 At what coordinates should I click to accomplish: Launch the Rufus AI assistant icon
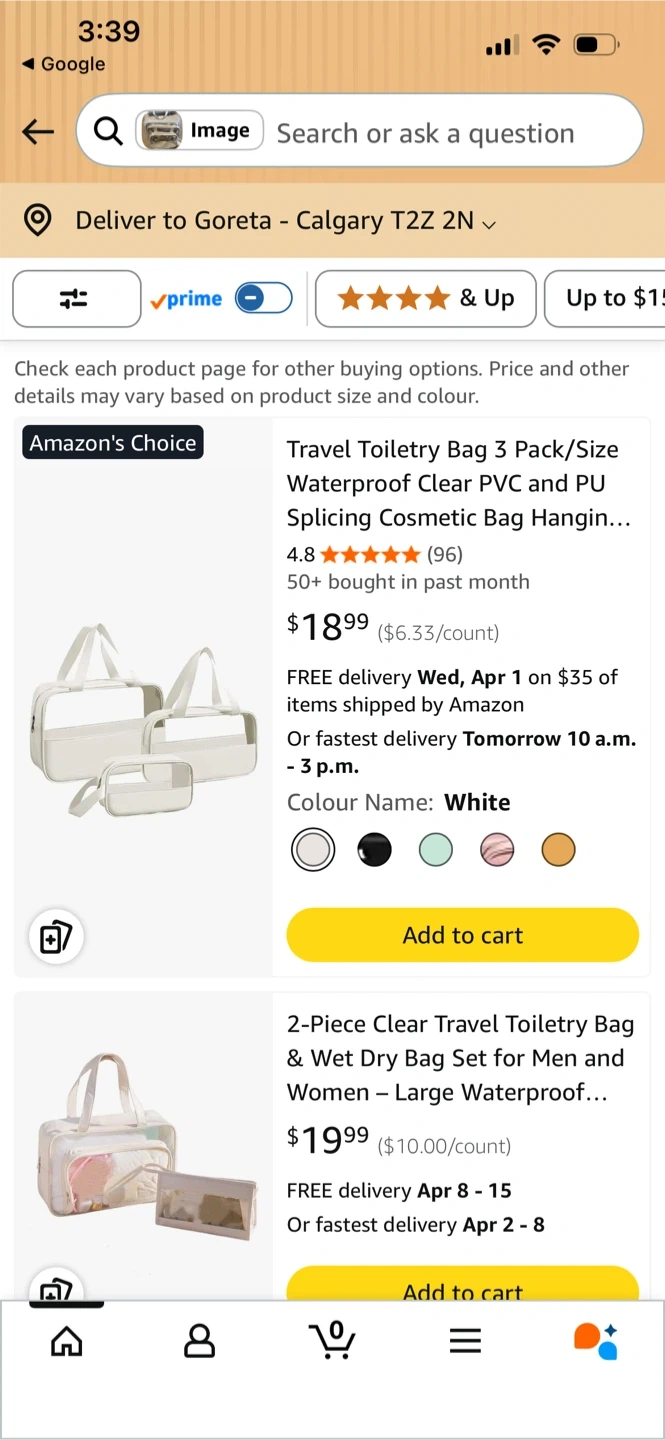(596, 1340)
